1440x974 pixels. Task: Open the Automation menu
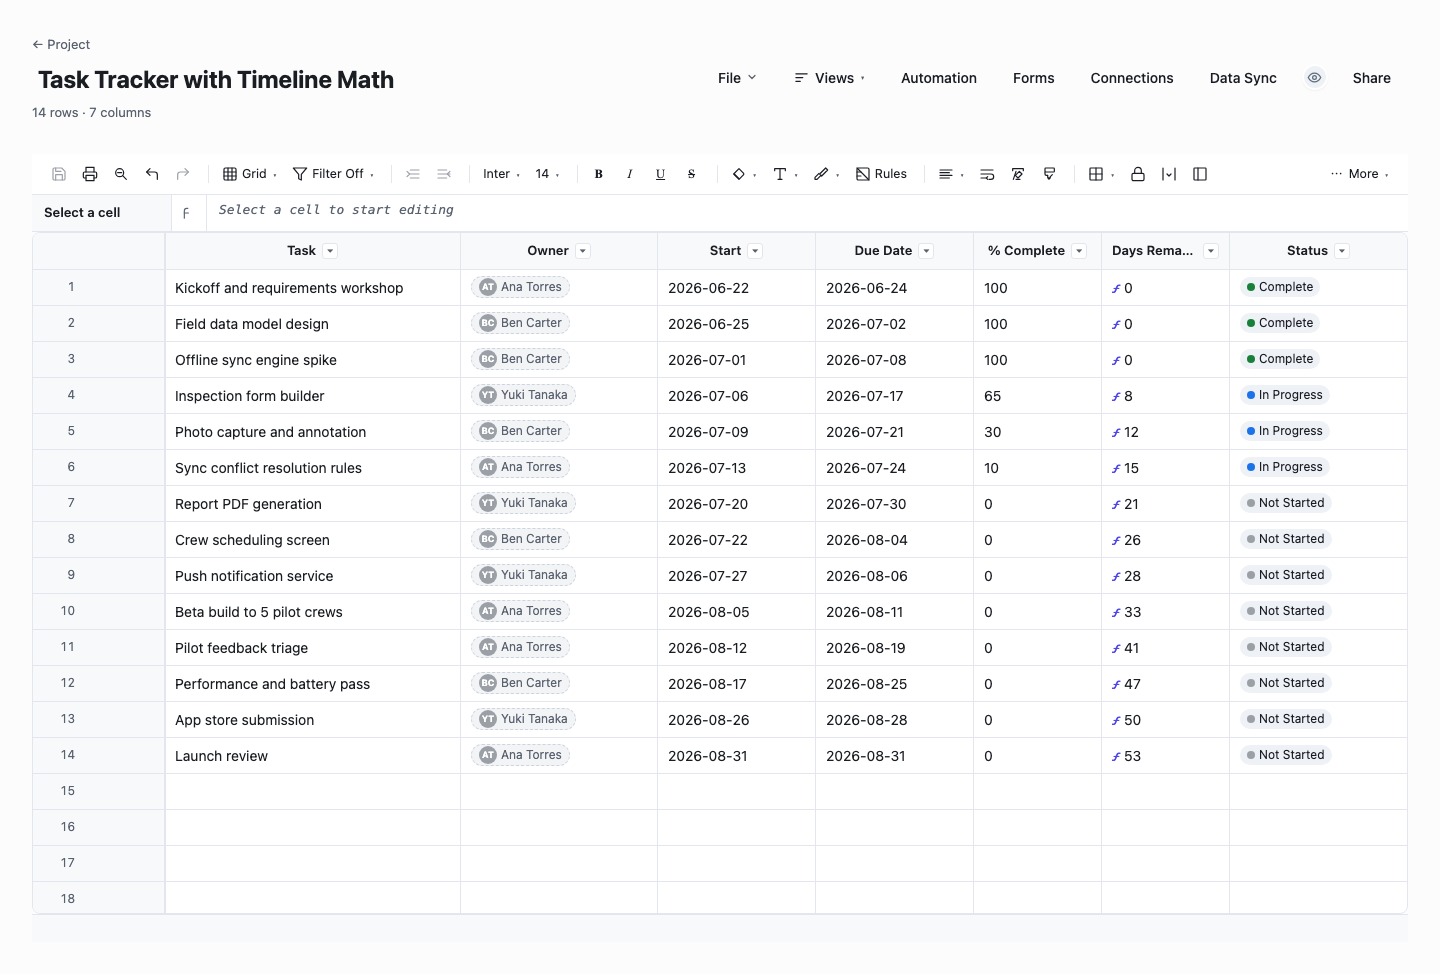click(939, 78)
